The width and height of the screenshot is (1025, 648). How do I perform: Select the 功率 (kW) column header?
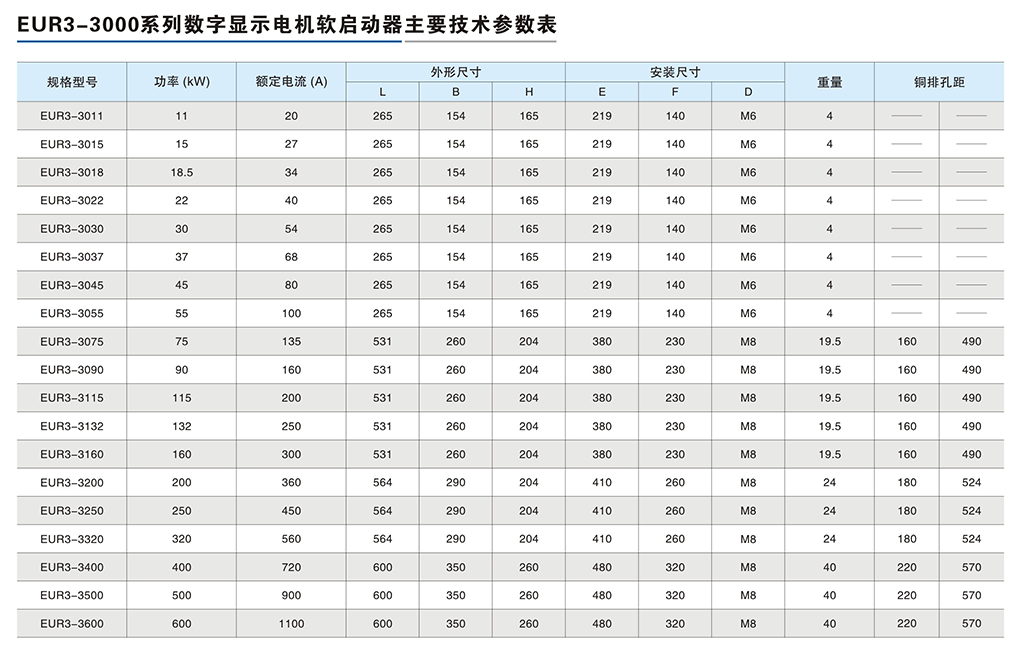pyautogui.click(x=180, y=81)
